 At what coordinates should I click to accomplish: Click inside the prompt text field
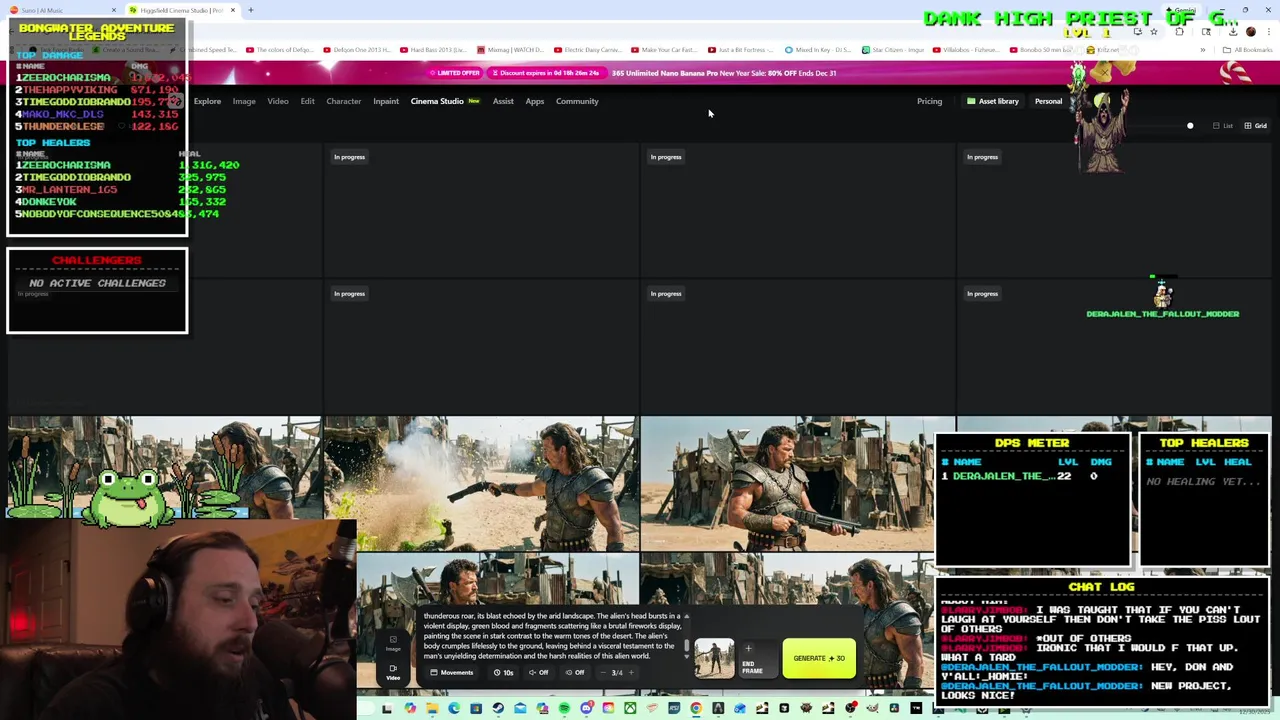pyautogui.click(x=551, y=636)
